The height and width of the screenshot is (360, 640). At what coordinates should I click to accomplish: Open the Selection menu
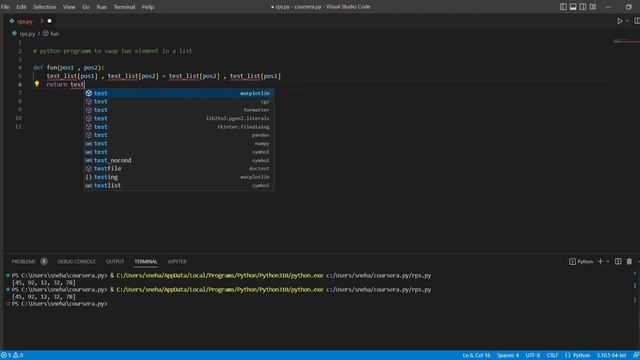click(x=44, y=7)
